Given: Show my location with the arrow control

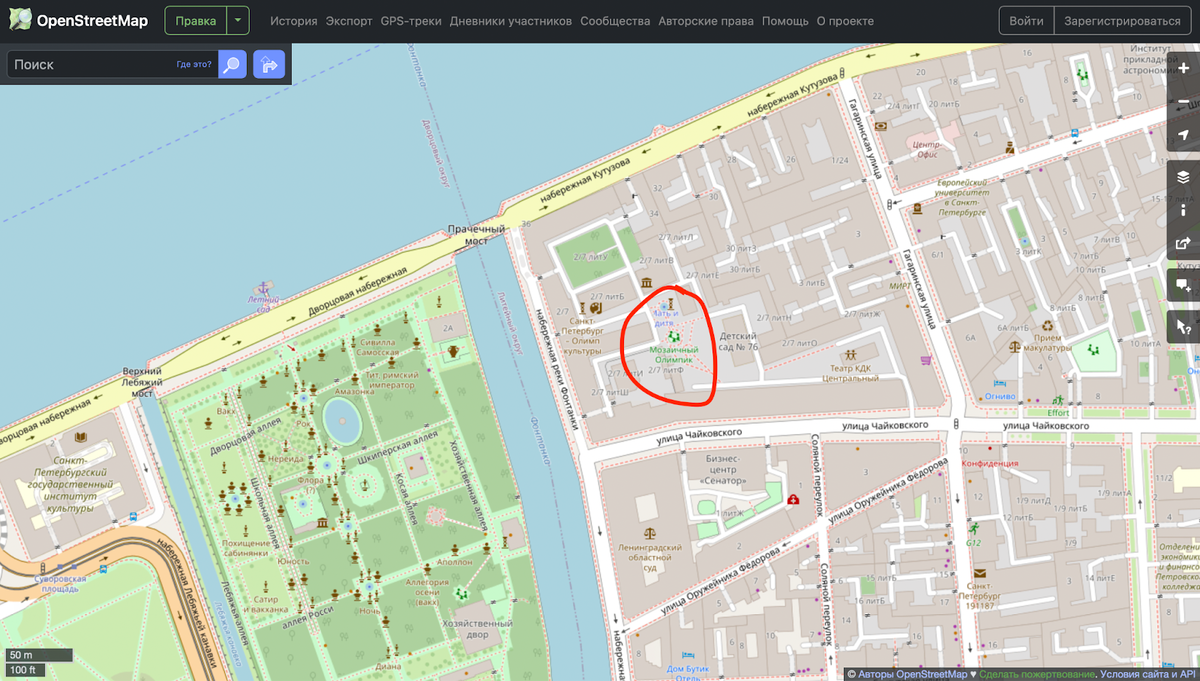Looking at the screenshot, I should point(1183,136).
